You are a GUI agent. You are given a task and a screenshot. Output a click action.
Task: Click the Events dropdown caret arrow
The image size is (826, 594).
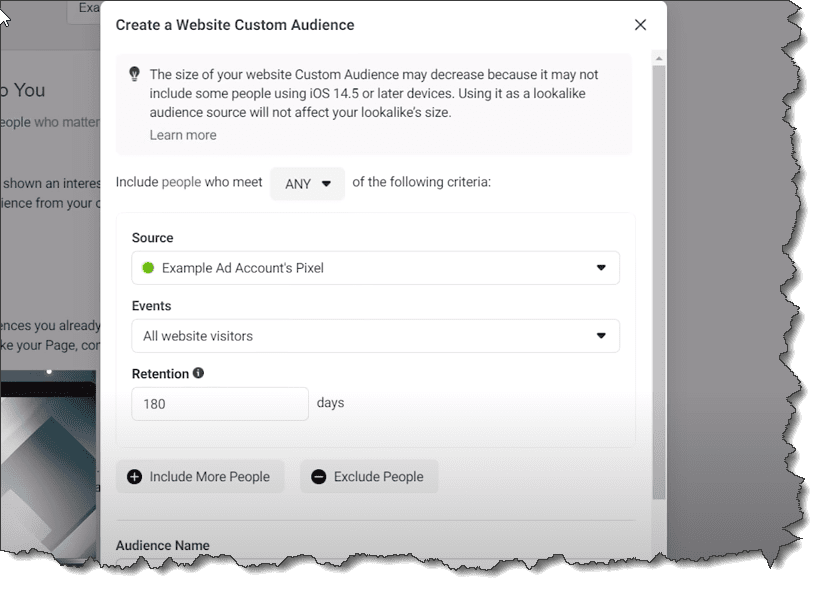(x=601, y=336)
